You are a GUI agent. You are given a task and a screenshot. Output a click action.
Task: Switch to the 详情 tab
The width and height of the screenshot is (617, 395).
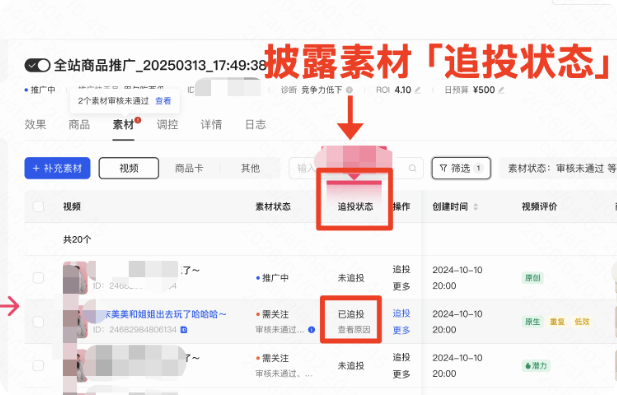tap(211, 125)
